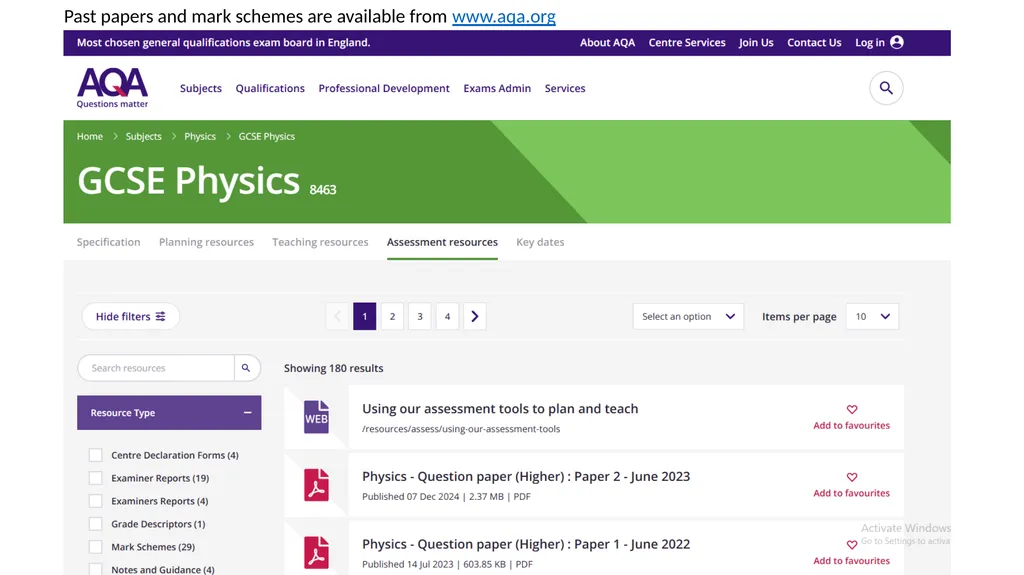The image size is (1024, 575).
Task: Click Add to favourites for Paper 1 June 2022
Action: pos(852,561)
